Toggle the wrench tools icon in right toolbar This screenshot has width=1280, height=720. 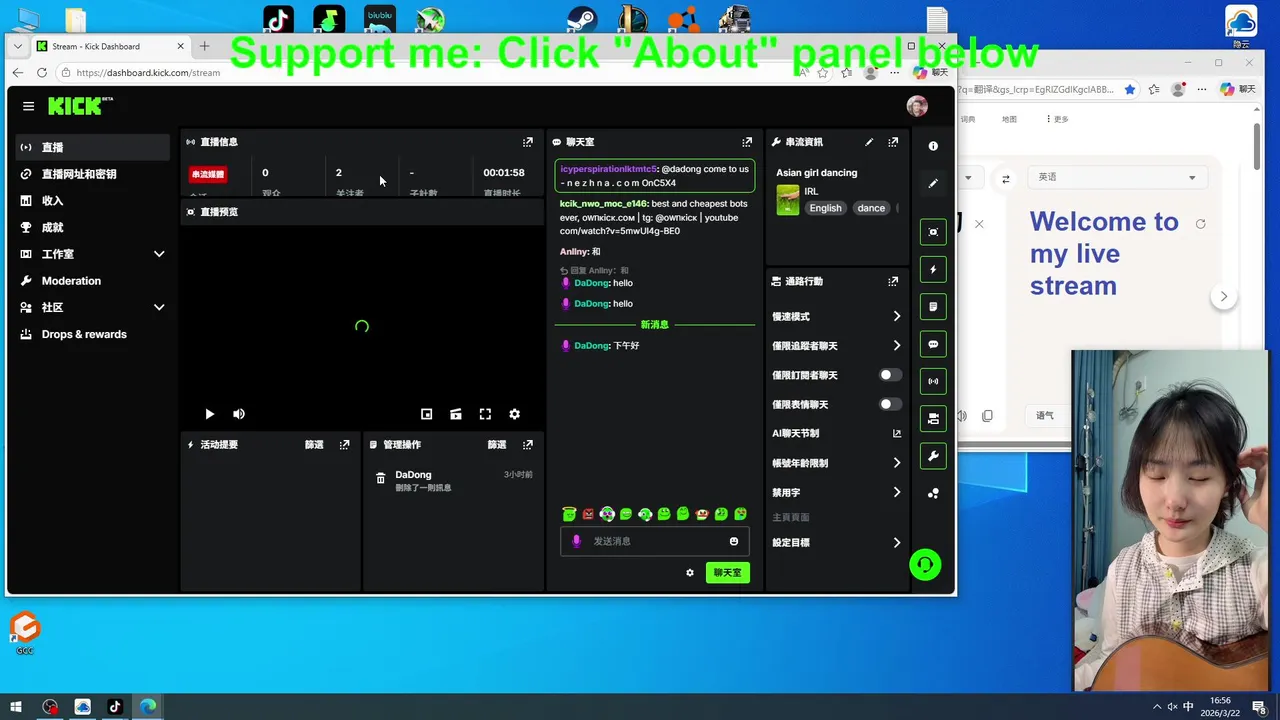point(933,456)
